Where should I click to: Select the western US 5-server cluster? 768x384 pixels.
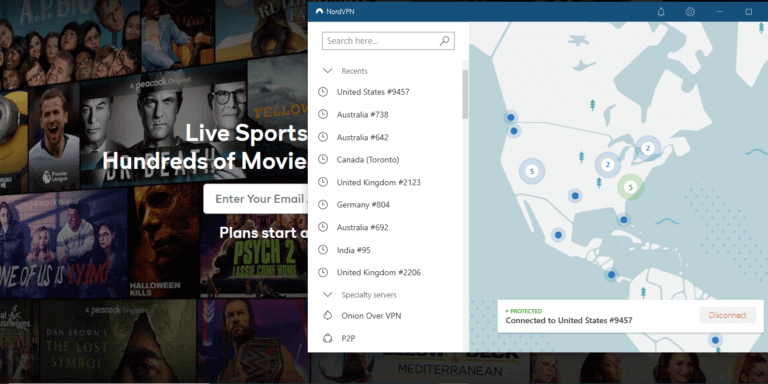pos(531,171)
